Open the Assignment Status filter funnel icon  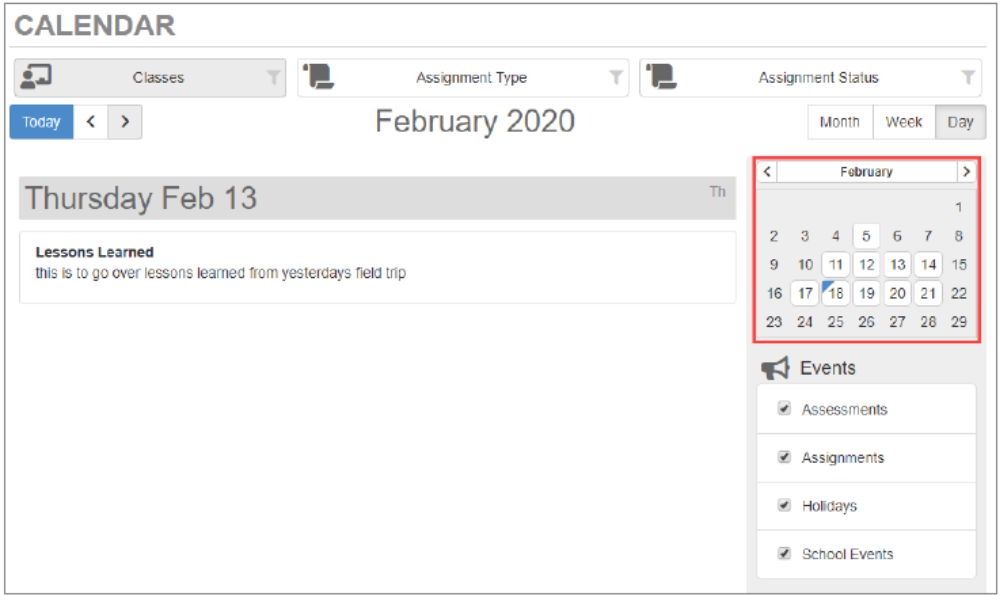click(x=966, y=77)
